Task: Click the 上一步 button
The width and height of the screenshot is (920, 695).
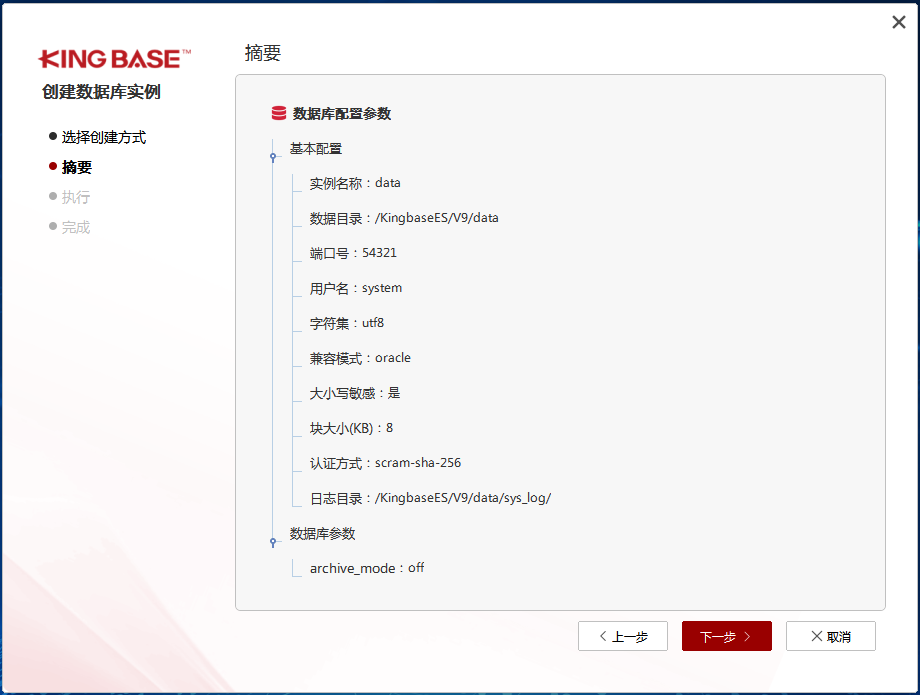Action: tap(623, 636)
